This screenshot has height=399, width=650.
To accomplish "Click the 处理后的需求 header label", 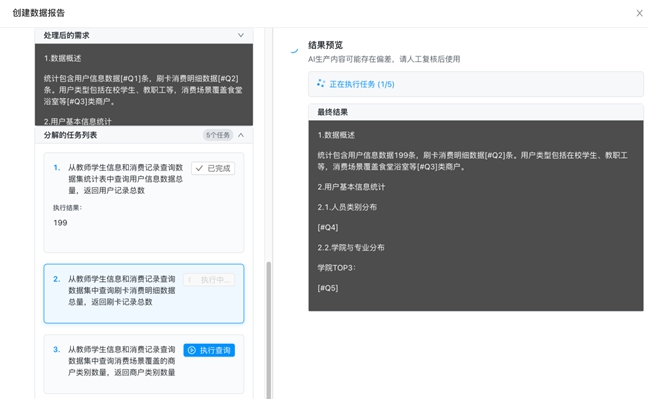I will tap(66, 35).
